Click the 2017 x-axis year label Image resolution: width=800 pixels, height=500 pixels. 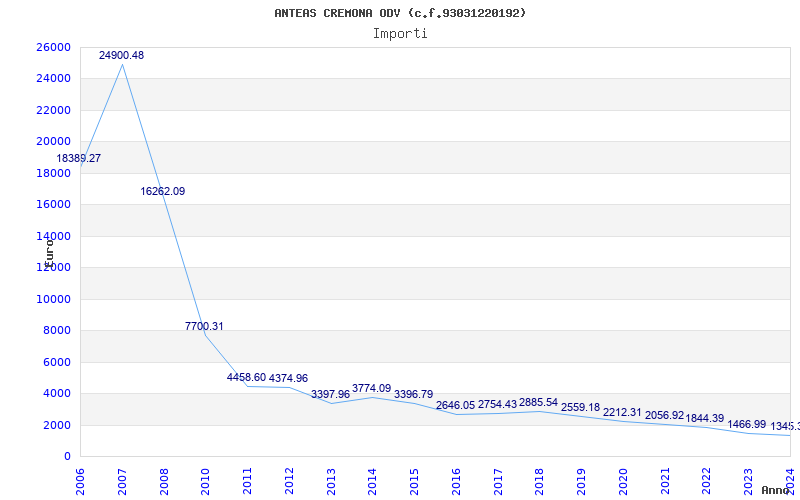(x=498, y=482)
